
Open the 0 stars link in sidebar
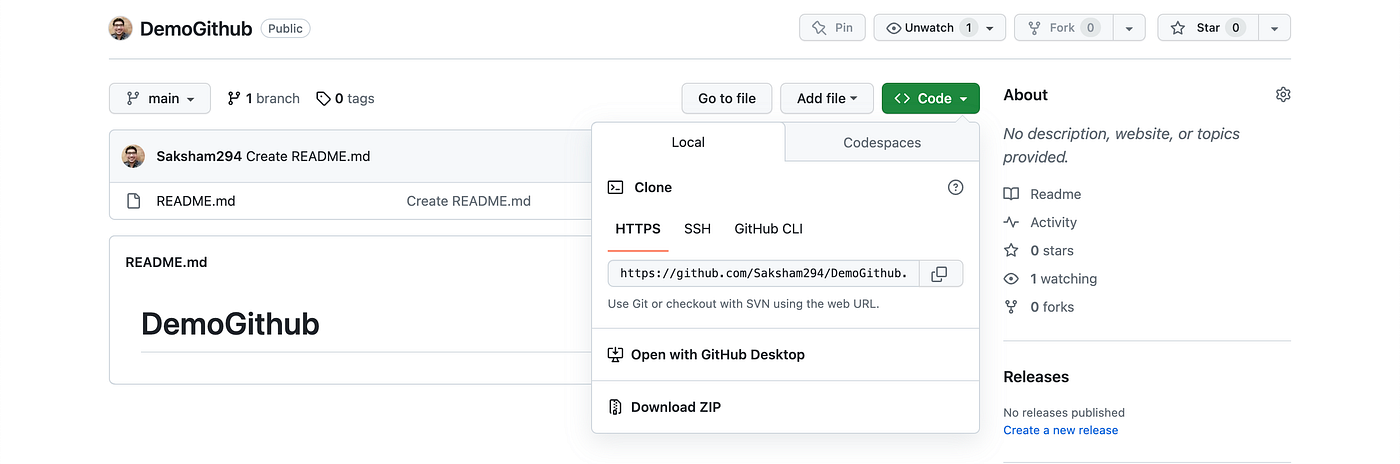(x=1052, y=250)
